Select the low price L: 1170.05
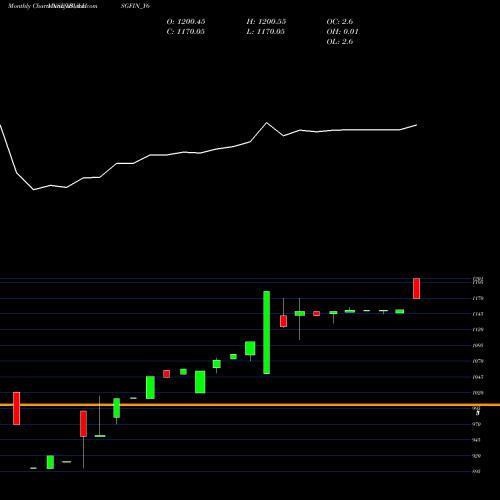500x500 pixels. pyautogui.click(x=265, y=32)
